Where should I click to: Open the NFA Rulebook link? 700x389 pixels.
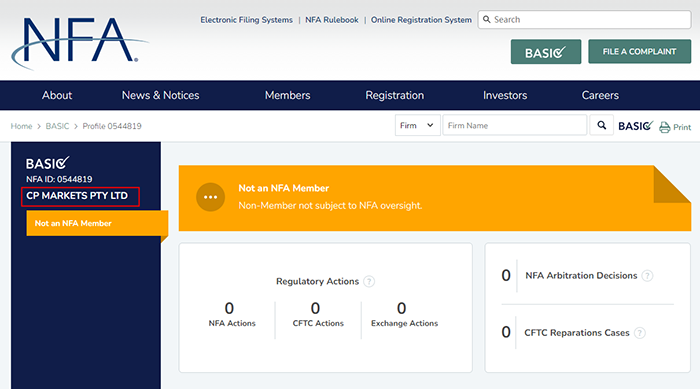coord(332,20)
